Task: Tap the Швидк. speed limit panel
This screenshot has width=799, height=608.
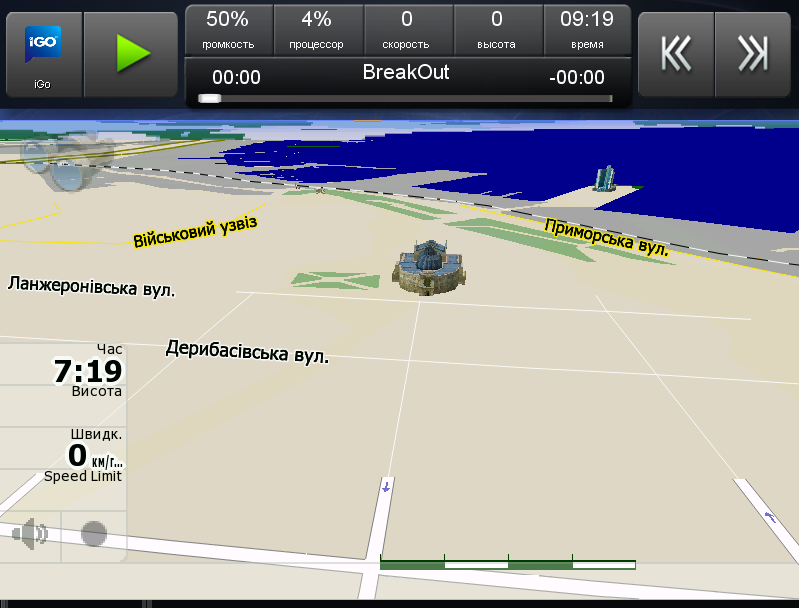Action: tap(65, 455)
